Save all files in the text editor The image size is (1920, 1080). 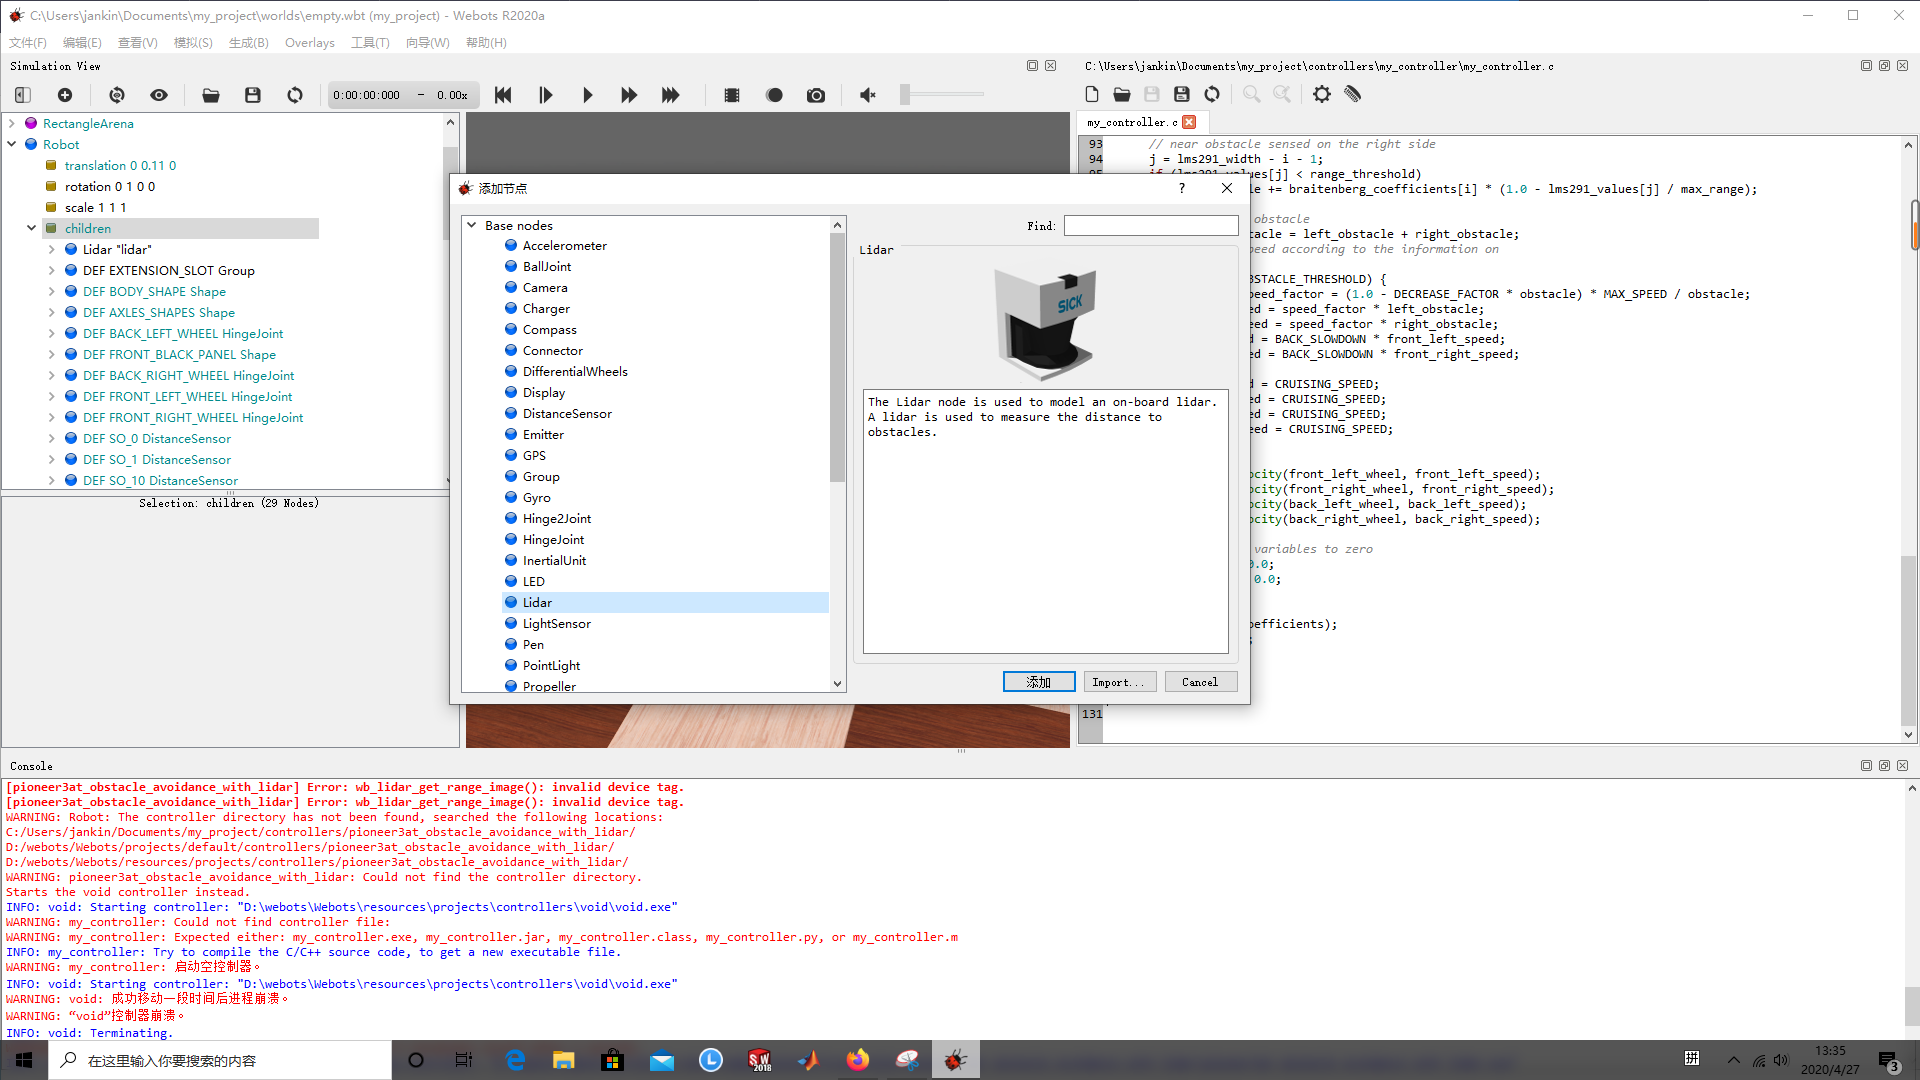tap(1181, 94)
